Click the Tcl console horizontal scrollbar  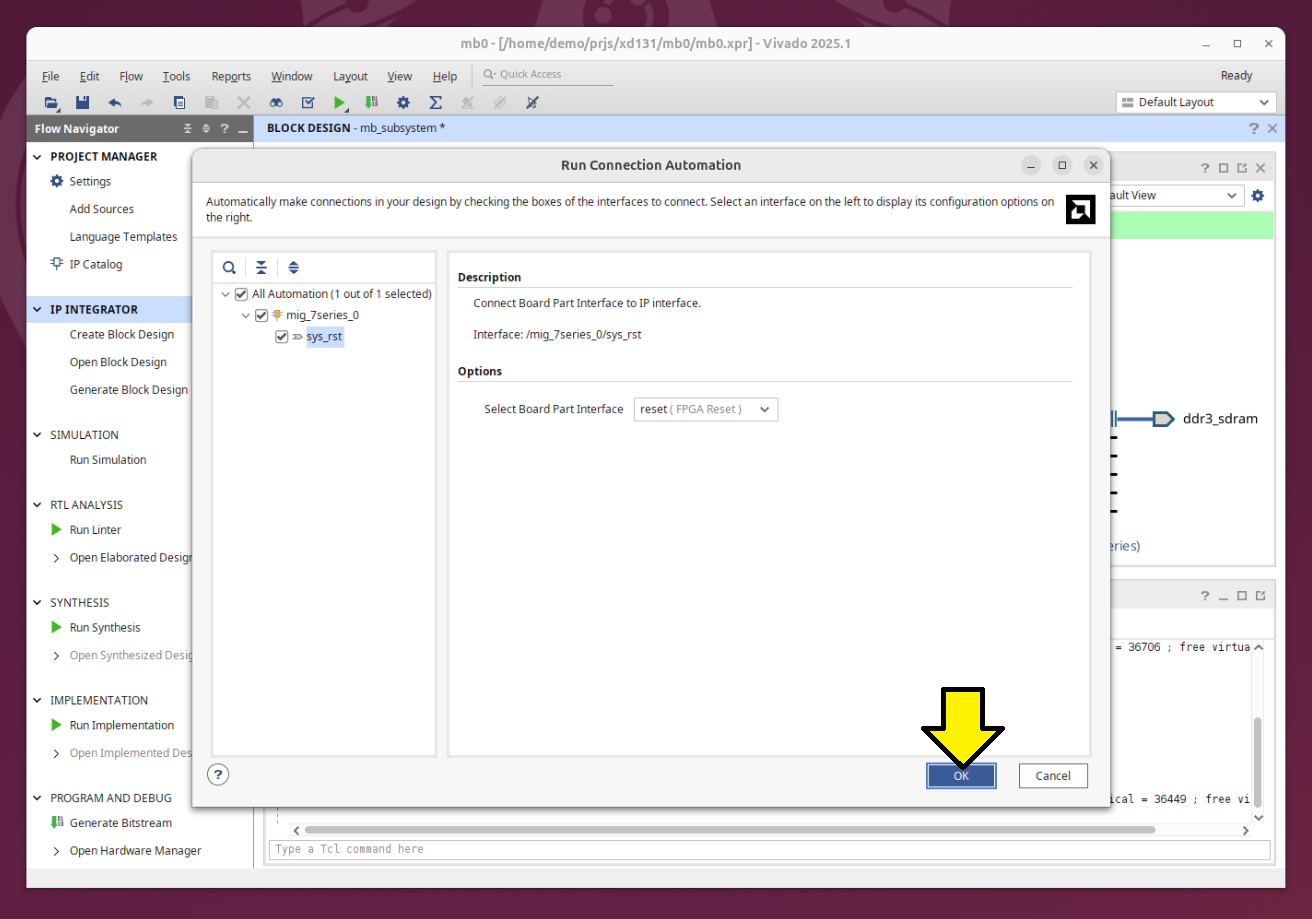pyautogui.click(x=728, y=830)
